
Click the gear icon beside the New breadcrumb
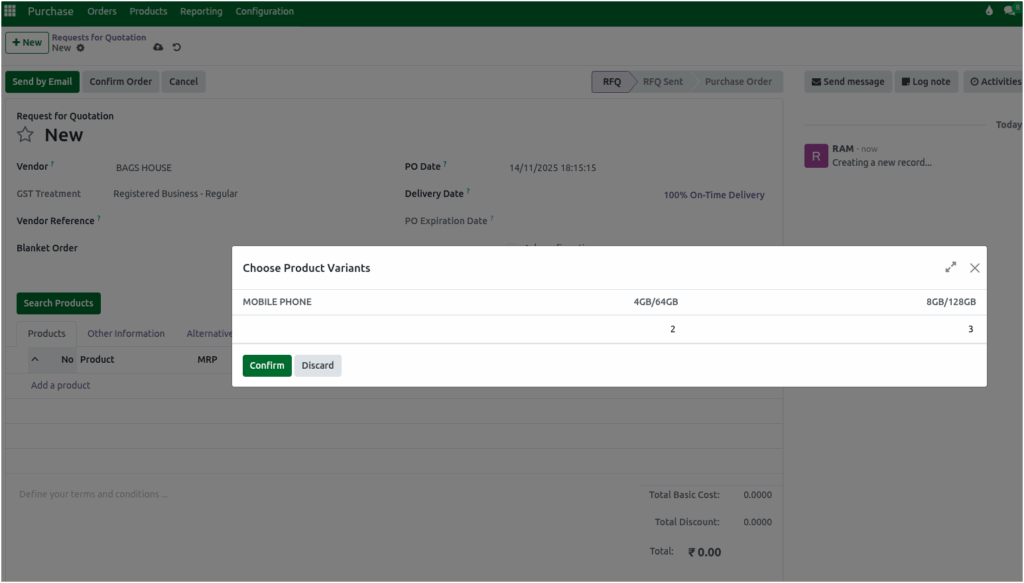coord(79,48)
